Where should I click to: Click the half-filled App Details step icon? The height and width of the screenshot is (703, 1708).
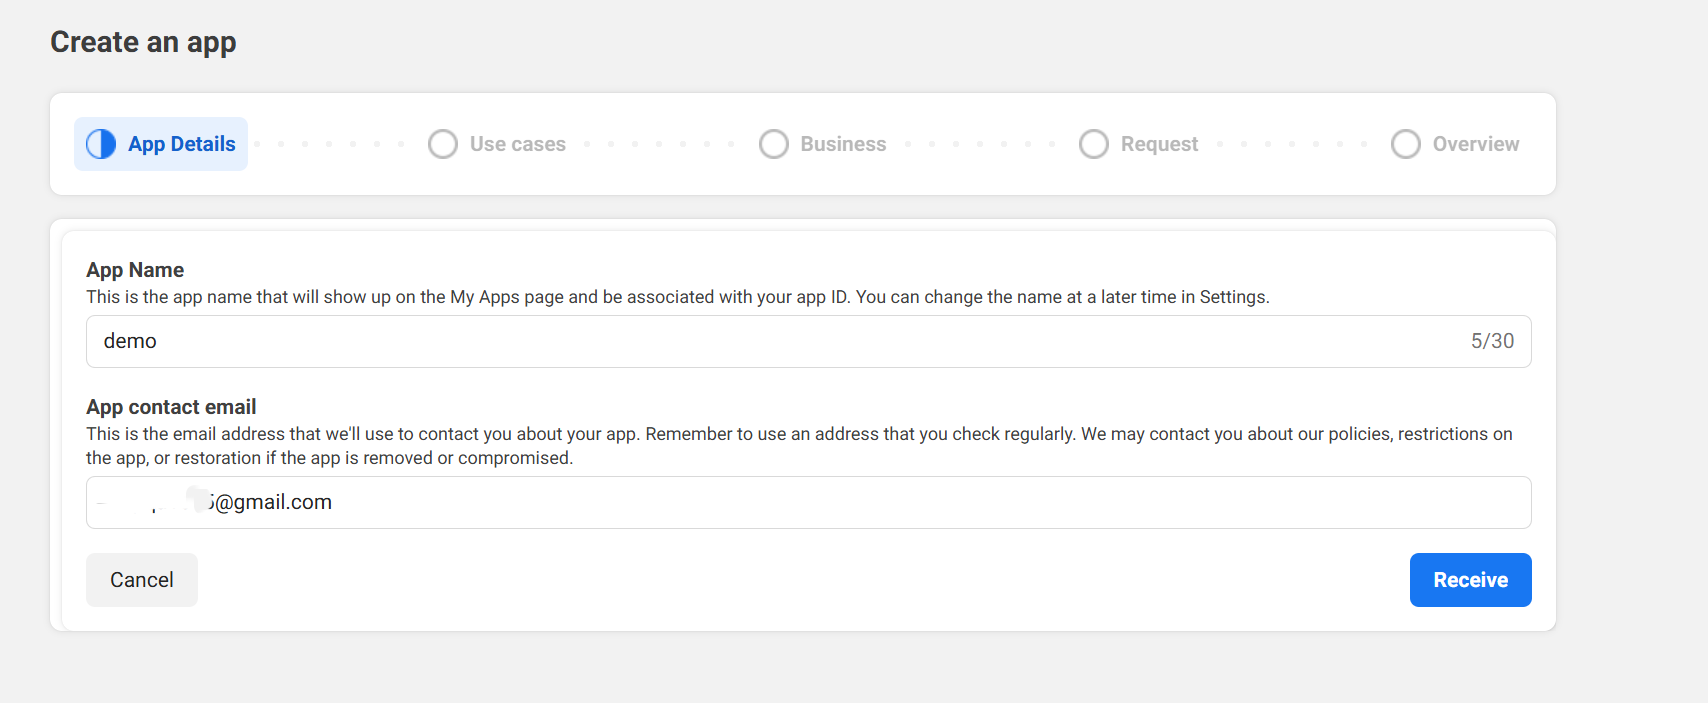pyautogui.click(x=101, y=144)
